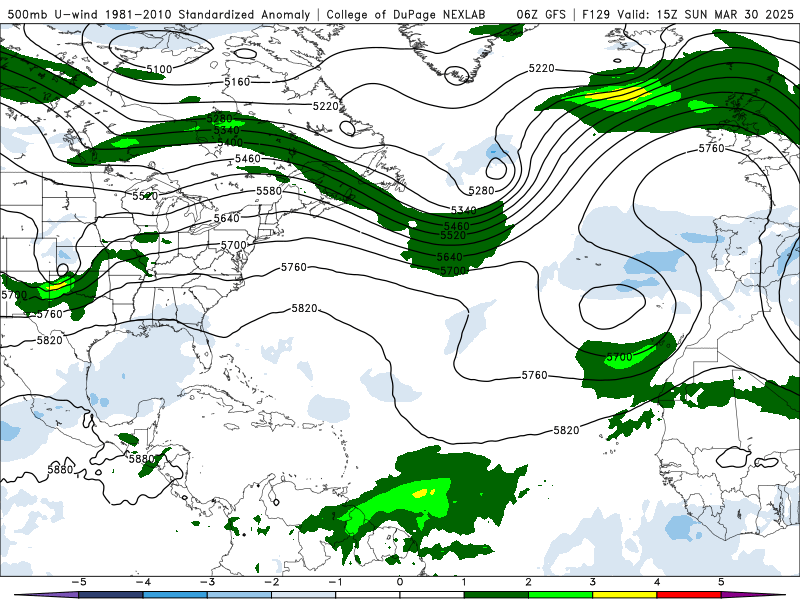The width and height of the screenshot is (800, 600).
Task: Select the positive 1 colorbar tick label
Action: tap(464, 582)
